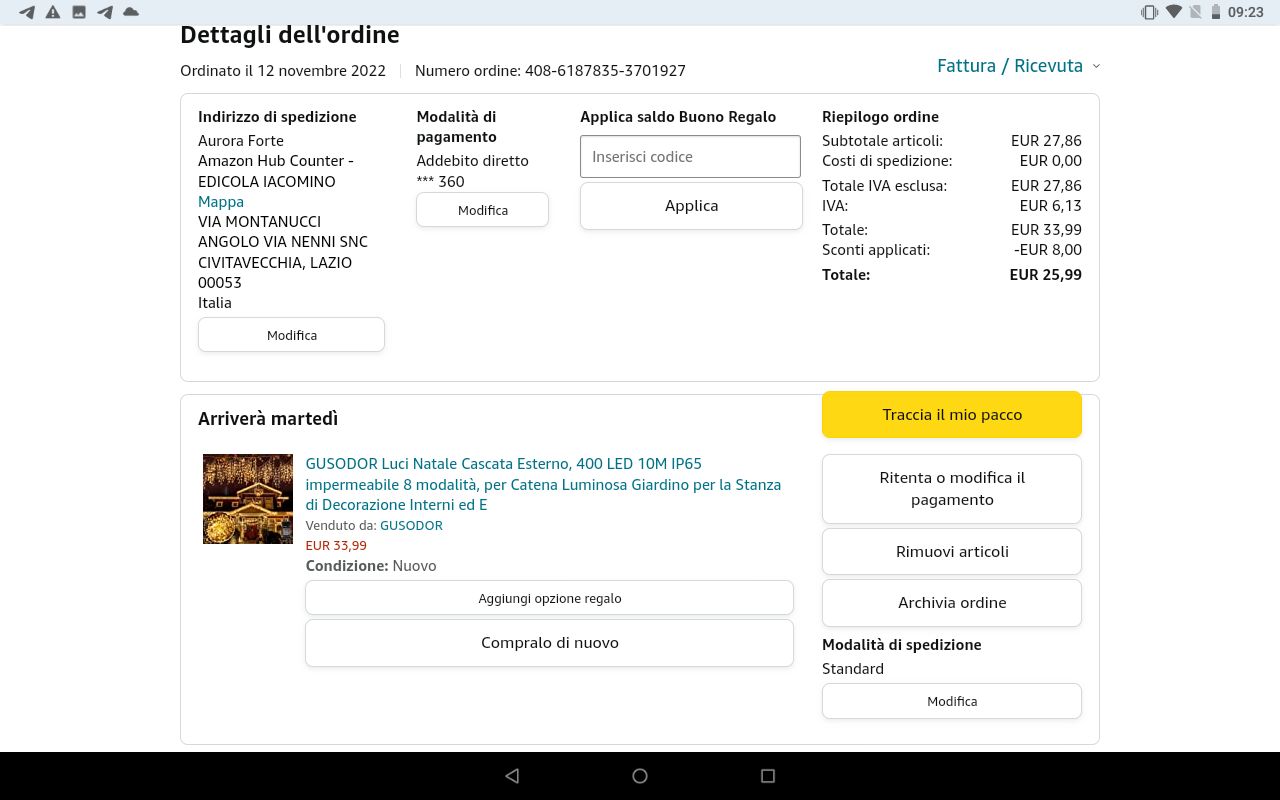Tap the battery icon in status bar
The width and height of the screenshot is (1280, 800).
pyautogui.click(x=1215, y=12)
